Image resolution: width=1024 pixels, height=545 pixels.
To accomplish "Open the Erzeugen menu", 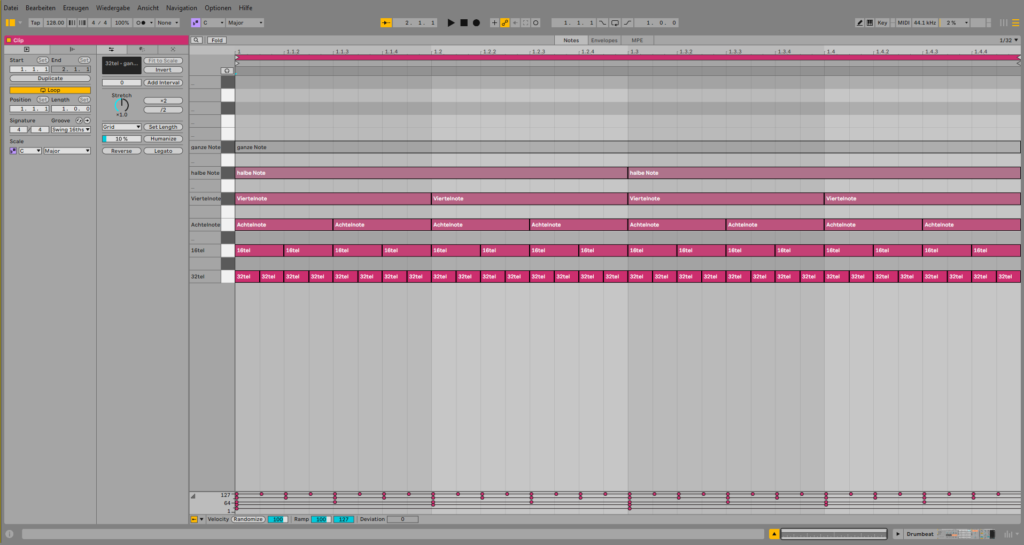I will [76, 8].
